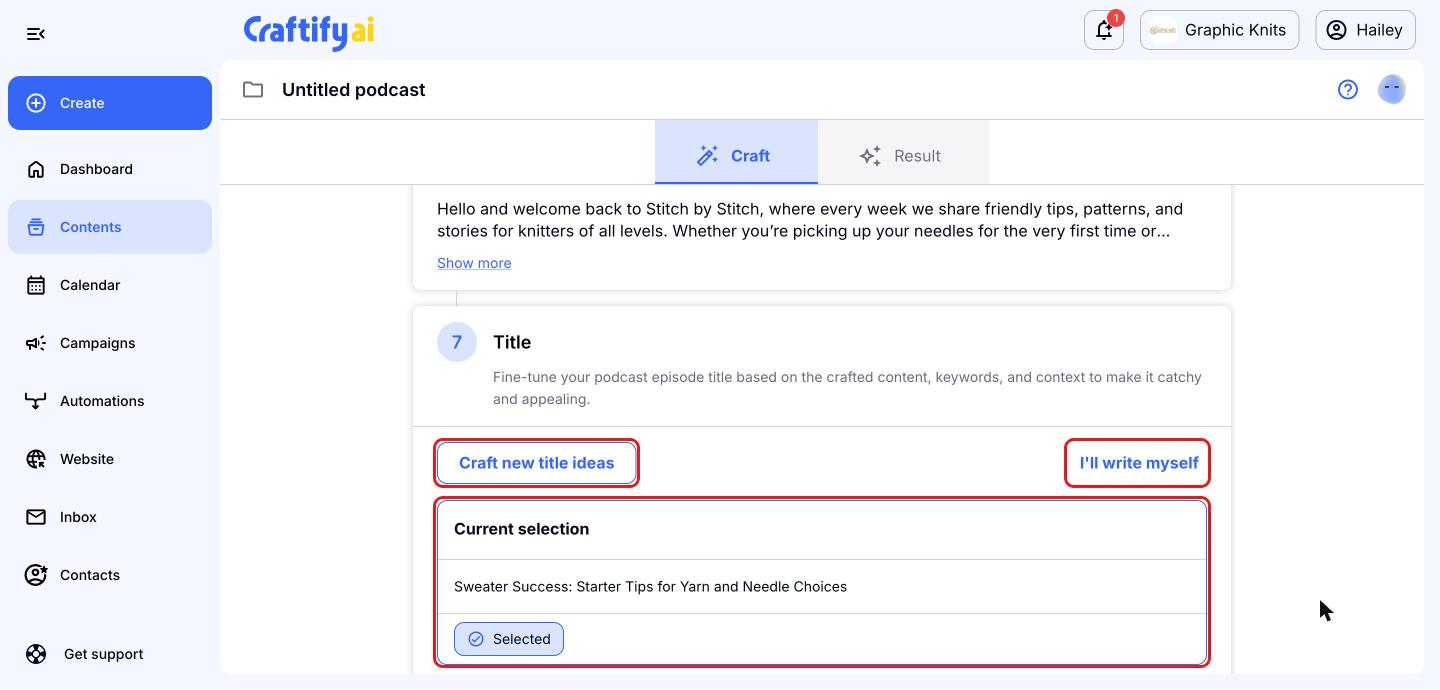Toggle the Selected title button

[509, 639]
